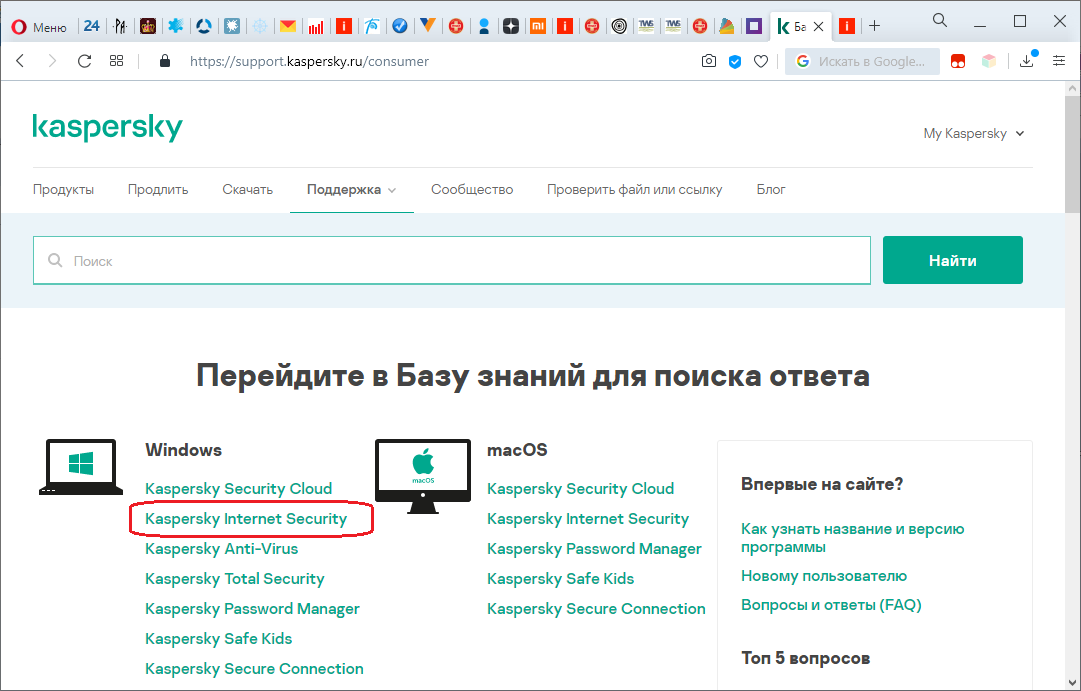This screenshot has height=691, width=1081.
Task: Open the Сообщество menu item
Action: coord(472,189)
